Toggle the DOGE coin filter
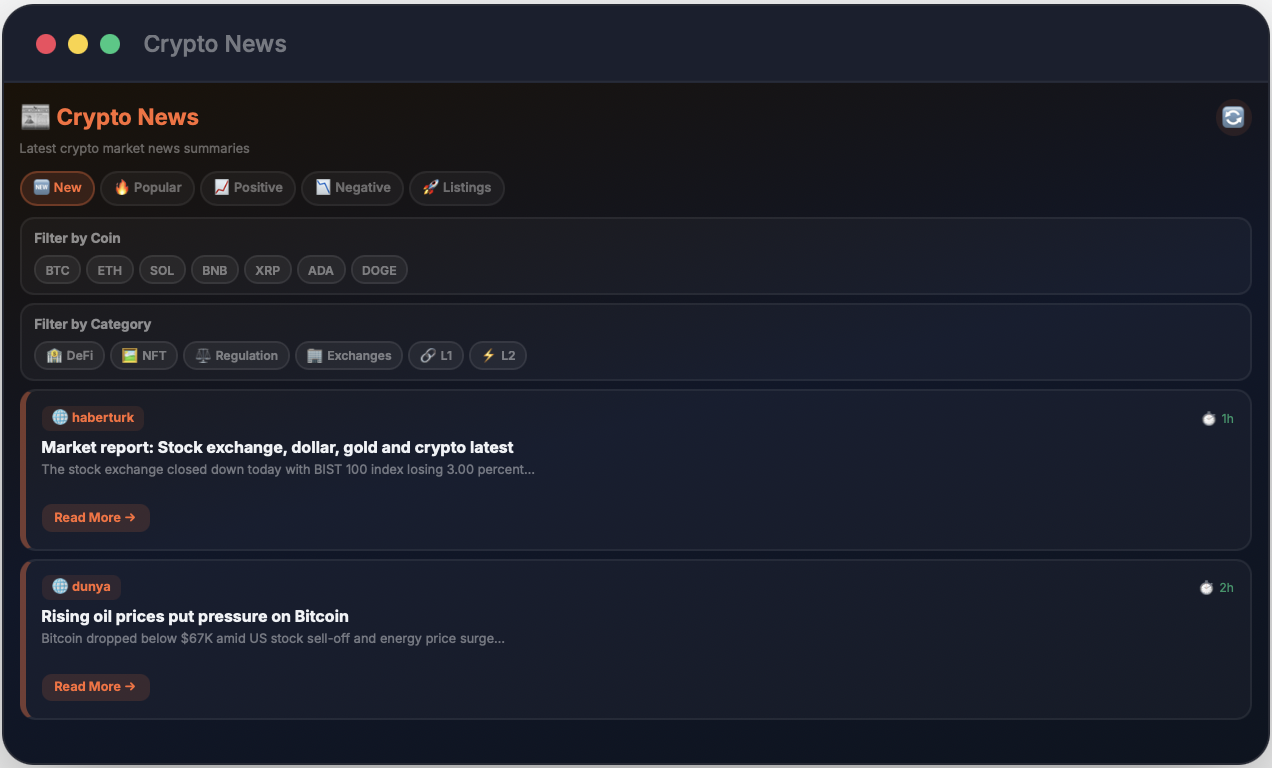1272x768 pixels. pyautogui.click(x=379, y=269)
